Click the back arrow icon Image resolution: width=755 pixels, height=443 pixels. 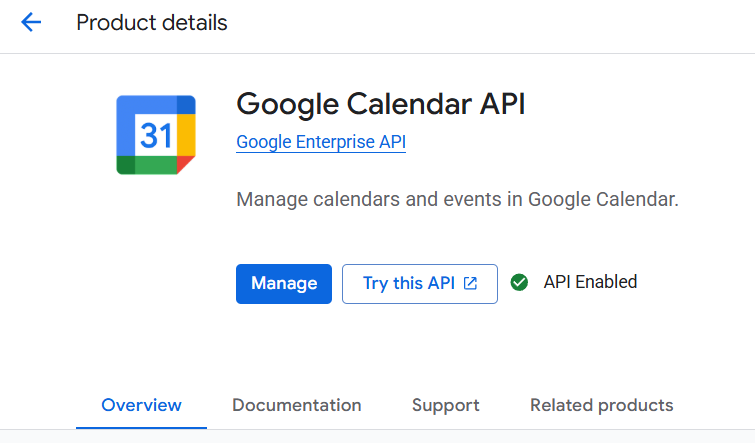pyautogui.click(x=31, y=22)
